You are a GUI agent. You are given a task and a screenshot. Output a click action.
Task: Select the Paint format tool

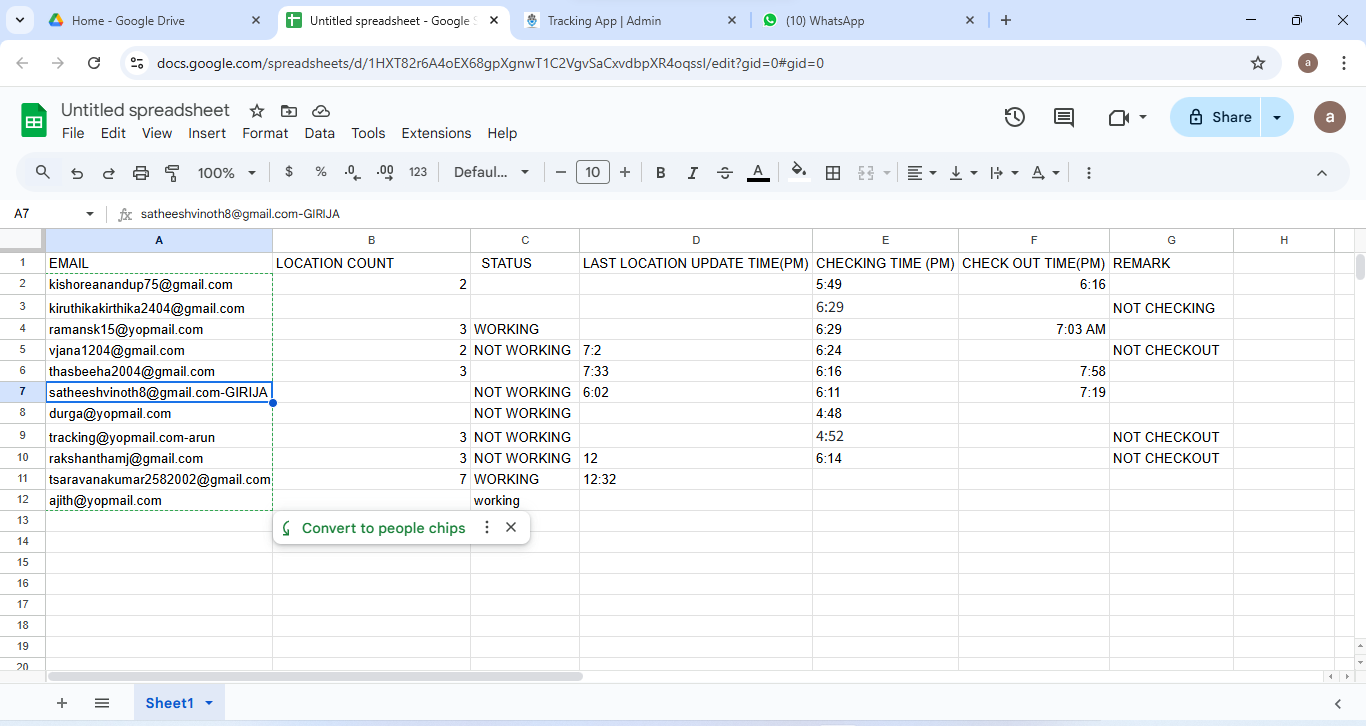(172, 173)
